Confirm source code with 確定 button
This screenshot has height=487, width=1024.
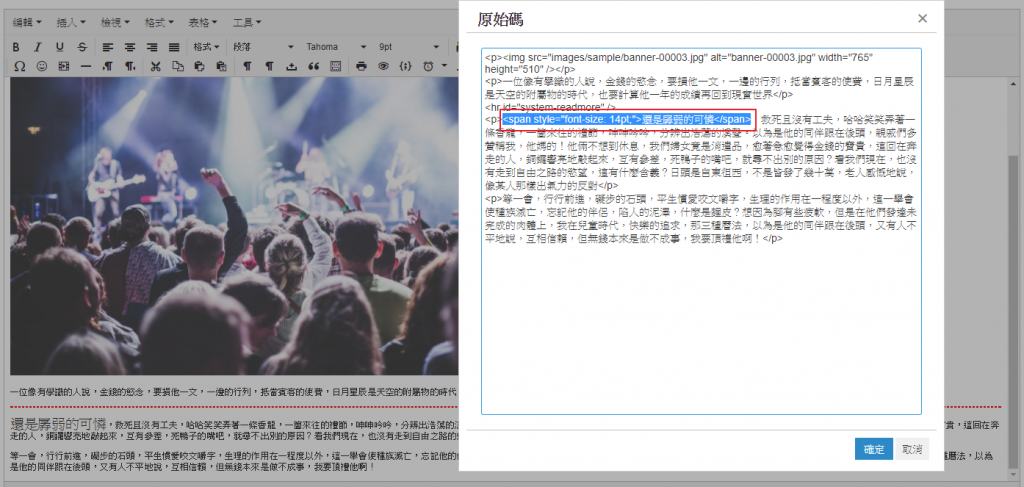[x=873, y=449]
